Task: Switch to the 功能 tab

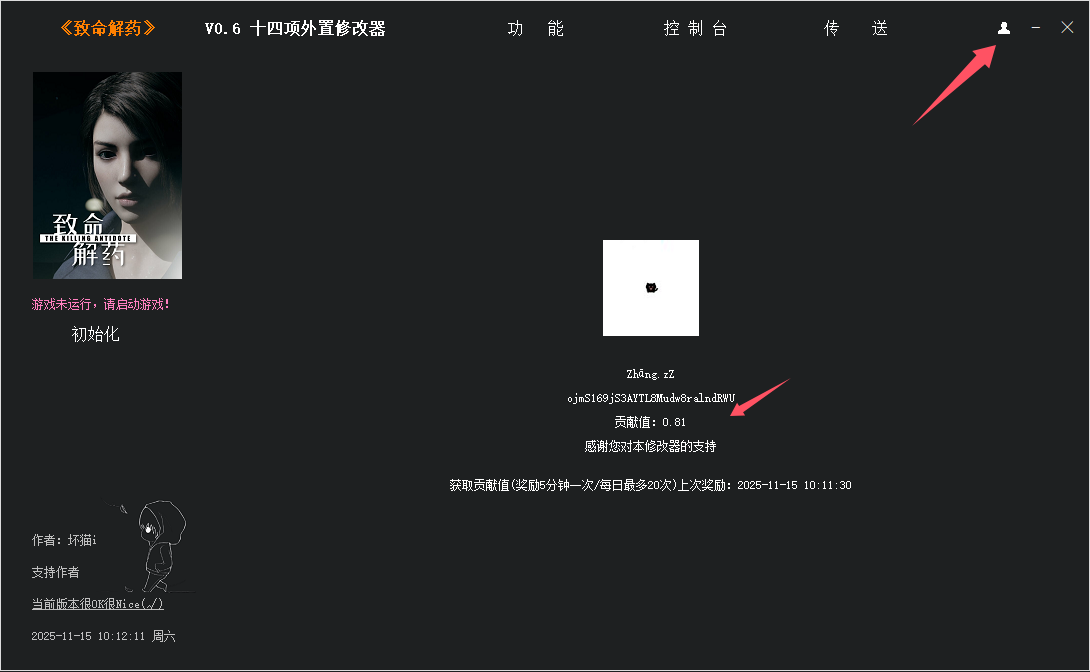Action: [536, 29]
